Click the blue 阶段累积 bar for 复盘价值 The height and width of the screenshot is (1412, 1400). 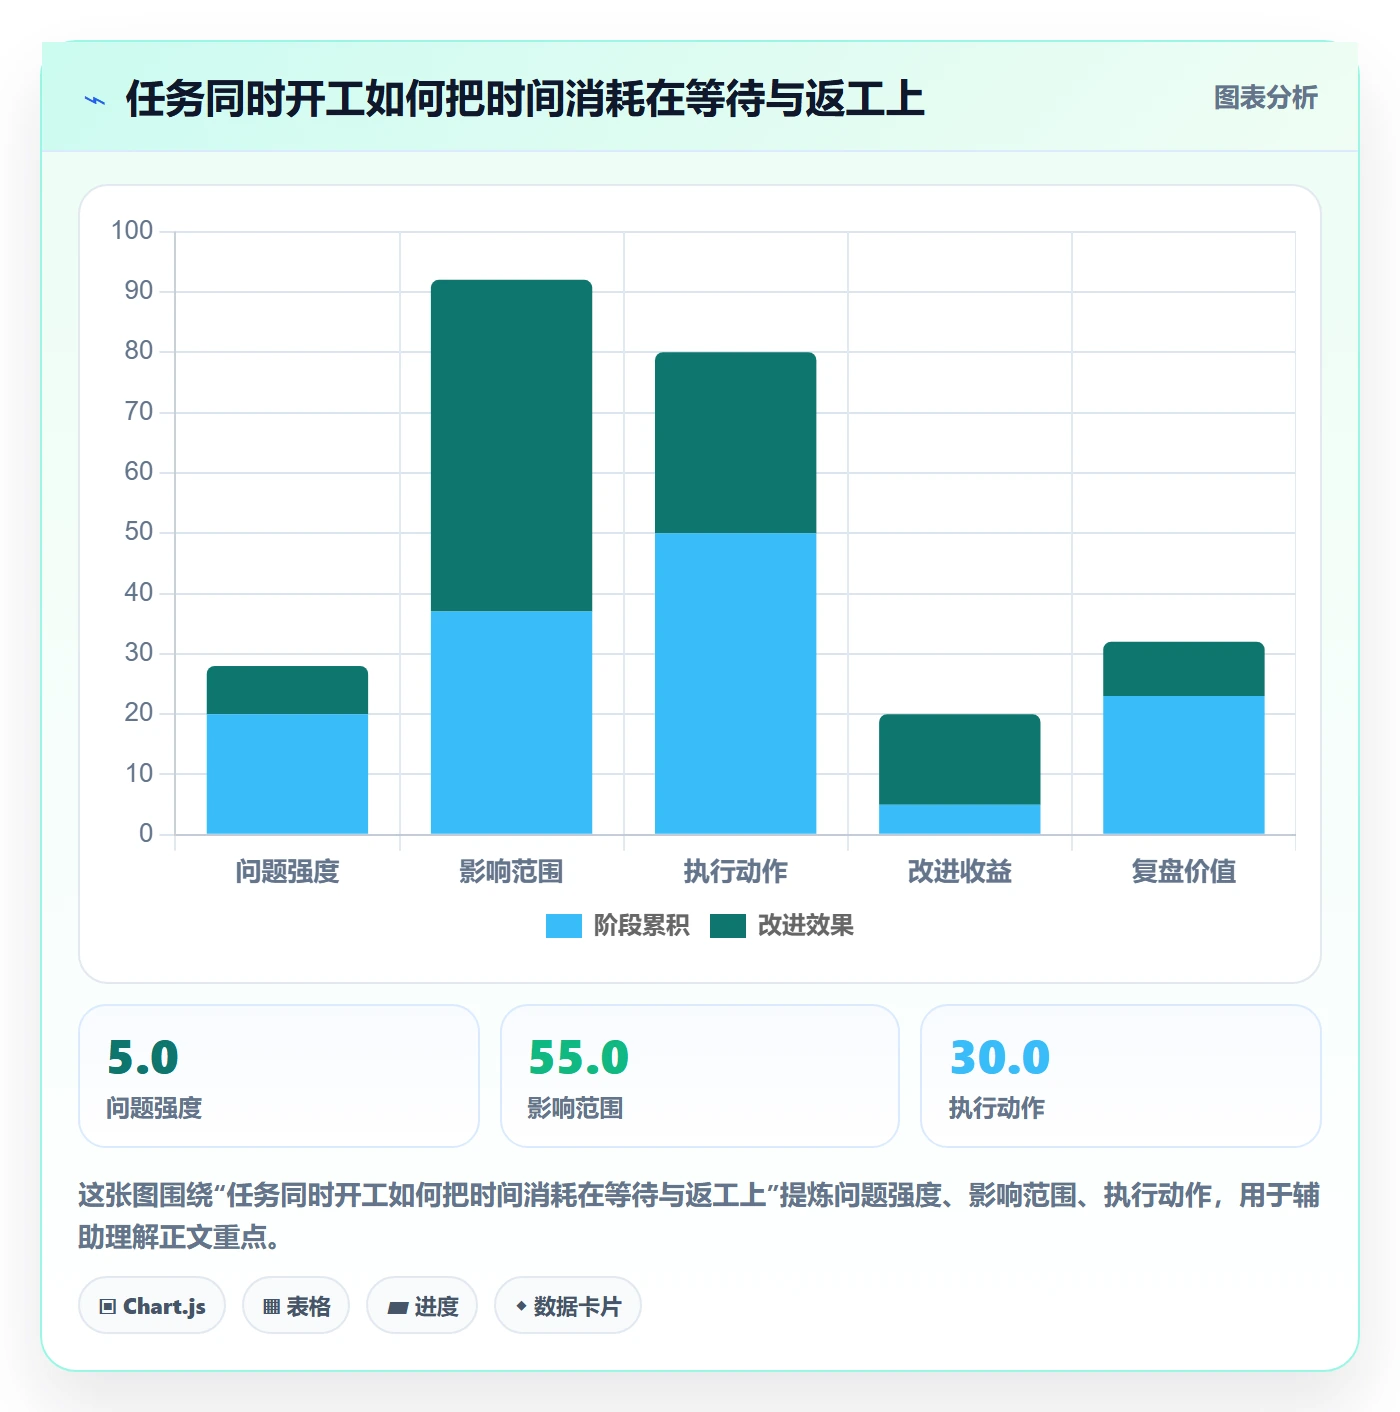click(1183, 765)
